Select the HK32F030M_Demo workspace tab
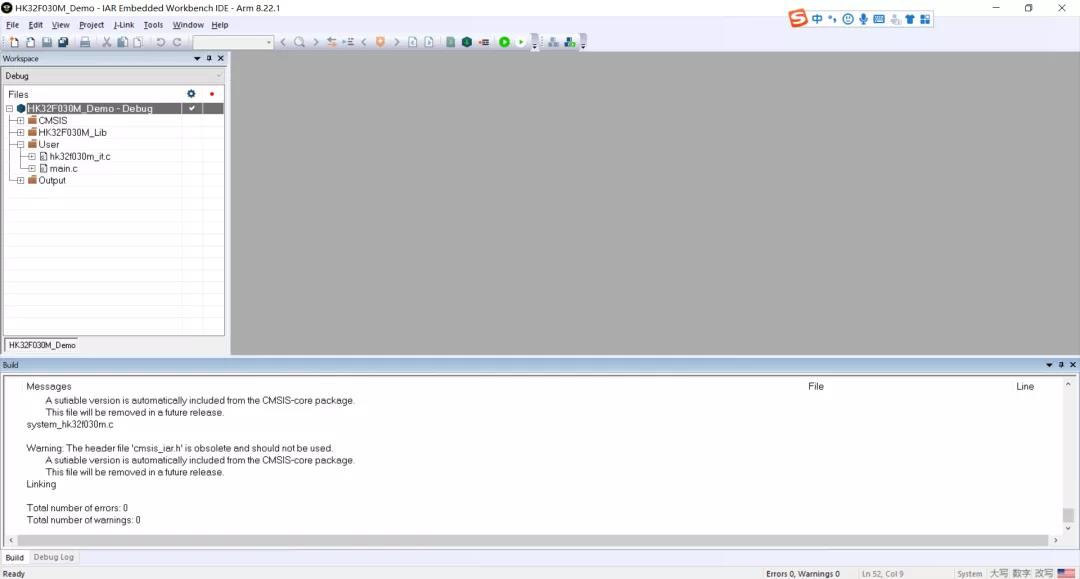This screenshot has width=1080, height=579. 42,345
